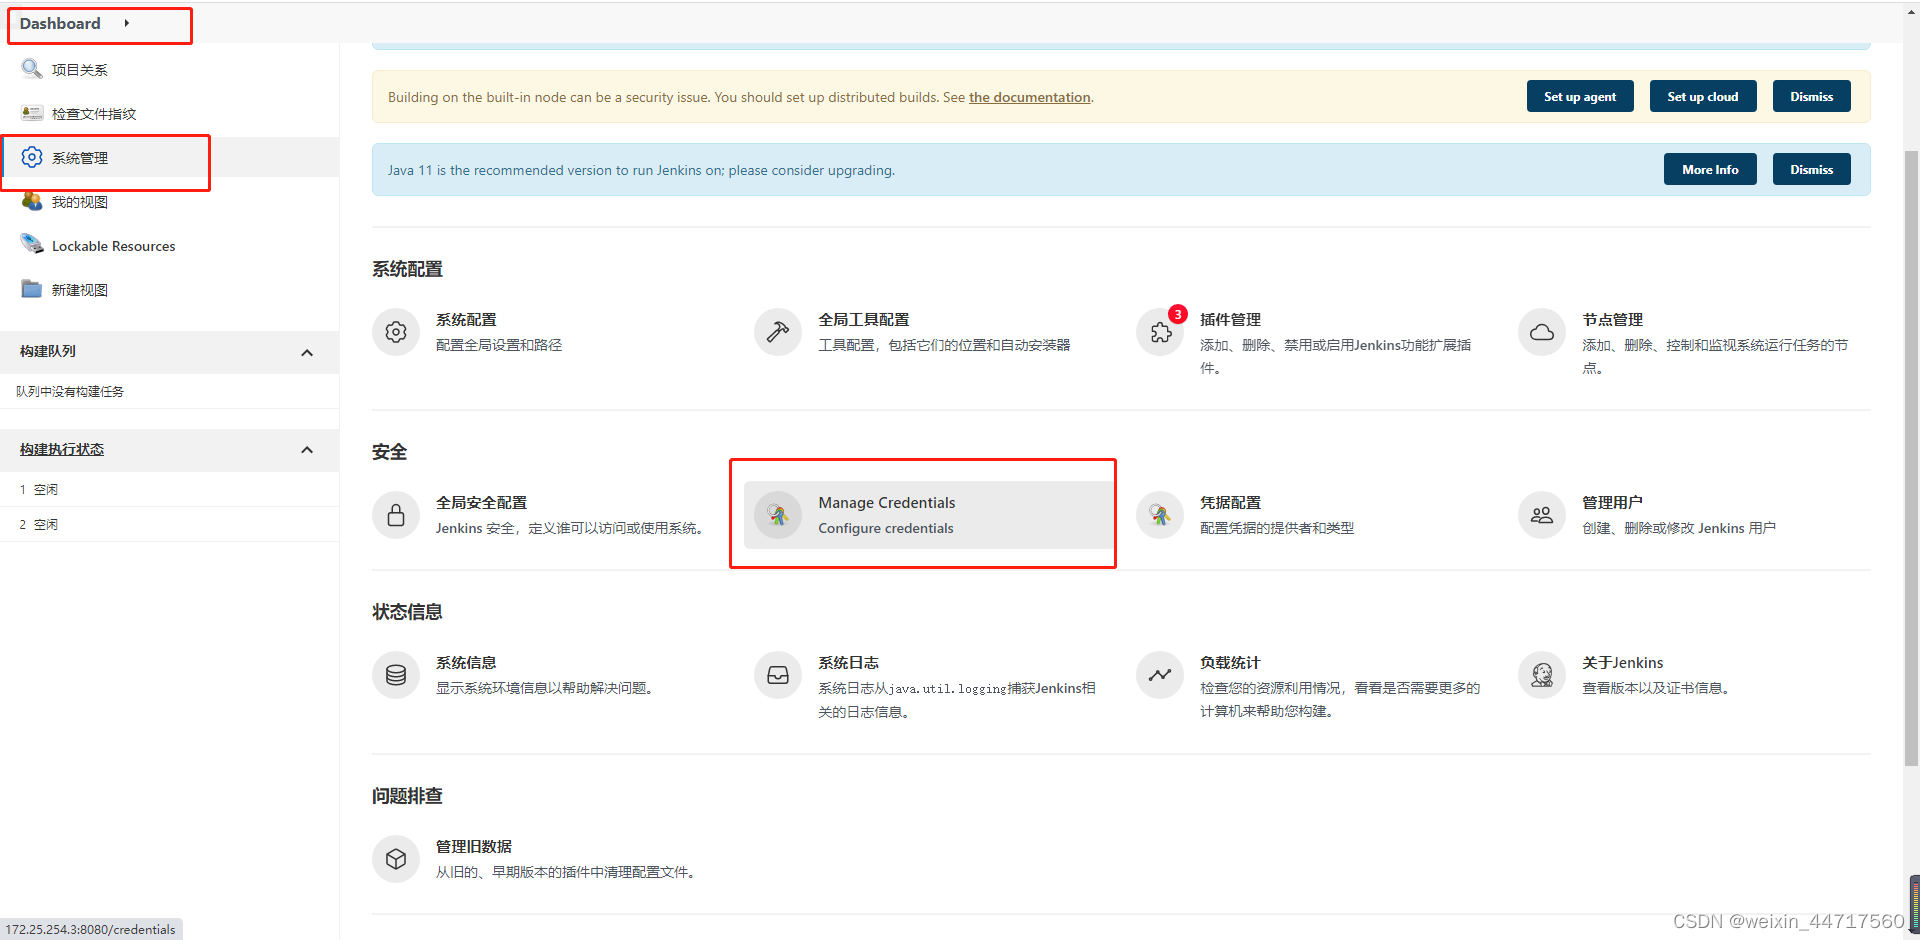
Task: Open the documentation link
Action: 1030,97
